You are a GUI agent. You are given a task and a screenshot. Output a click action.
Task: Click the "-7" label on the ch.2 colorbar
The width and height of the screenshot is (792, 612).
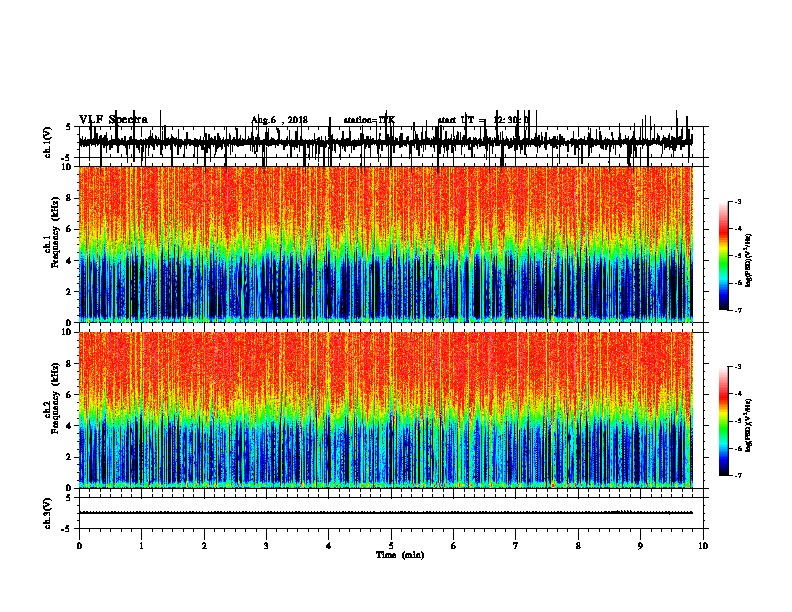point(738,475)
